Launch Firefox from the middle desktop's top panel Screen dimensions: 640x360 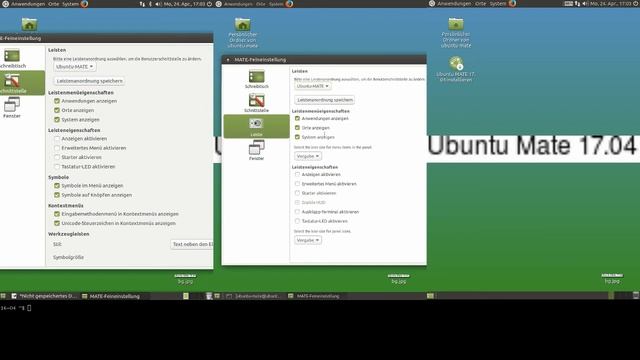289,4
